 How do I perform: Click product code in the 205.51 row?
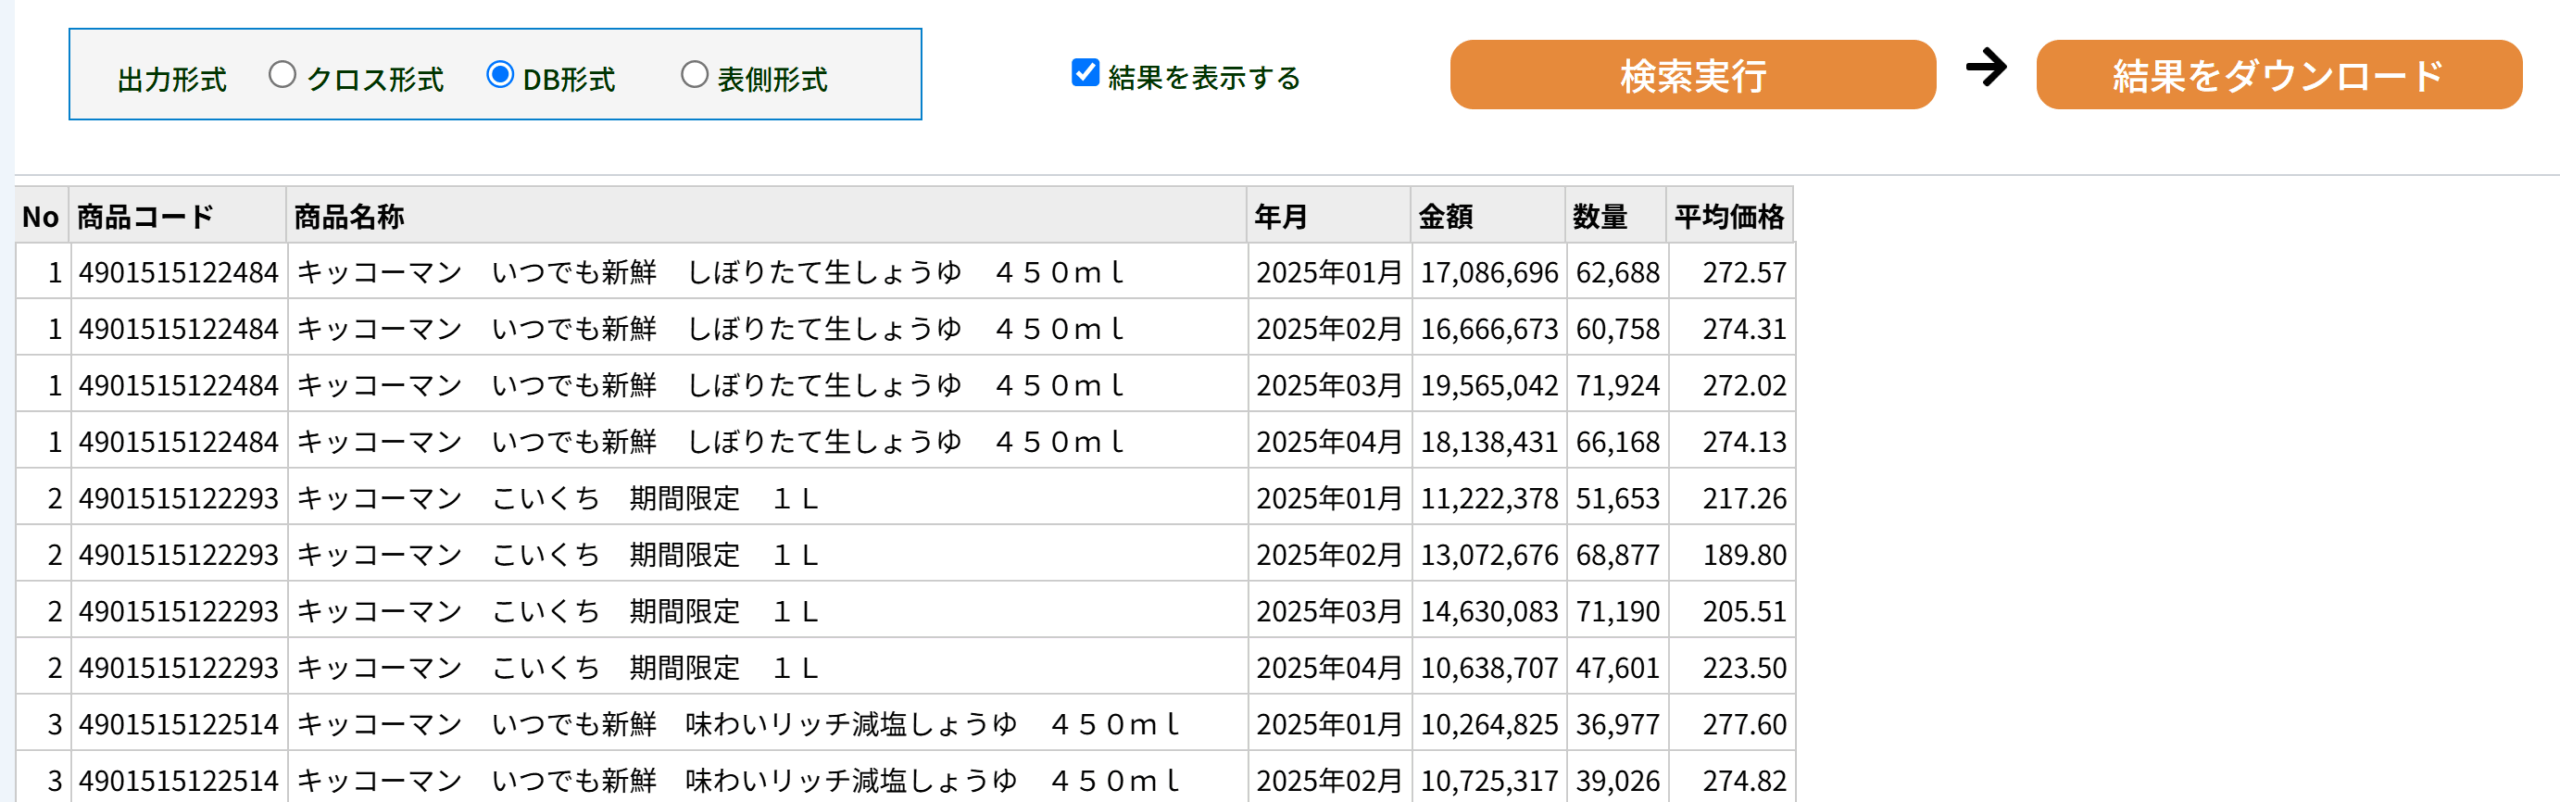(x=179, y=611)
